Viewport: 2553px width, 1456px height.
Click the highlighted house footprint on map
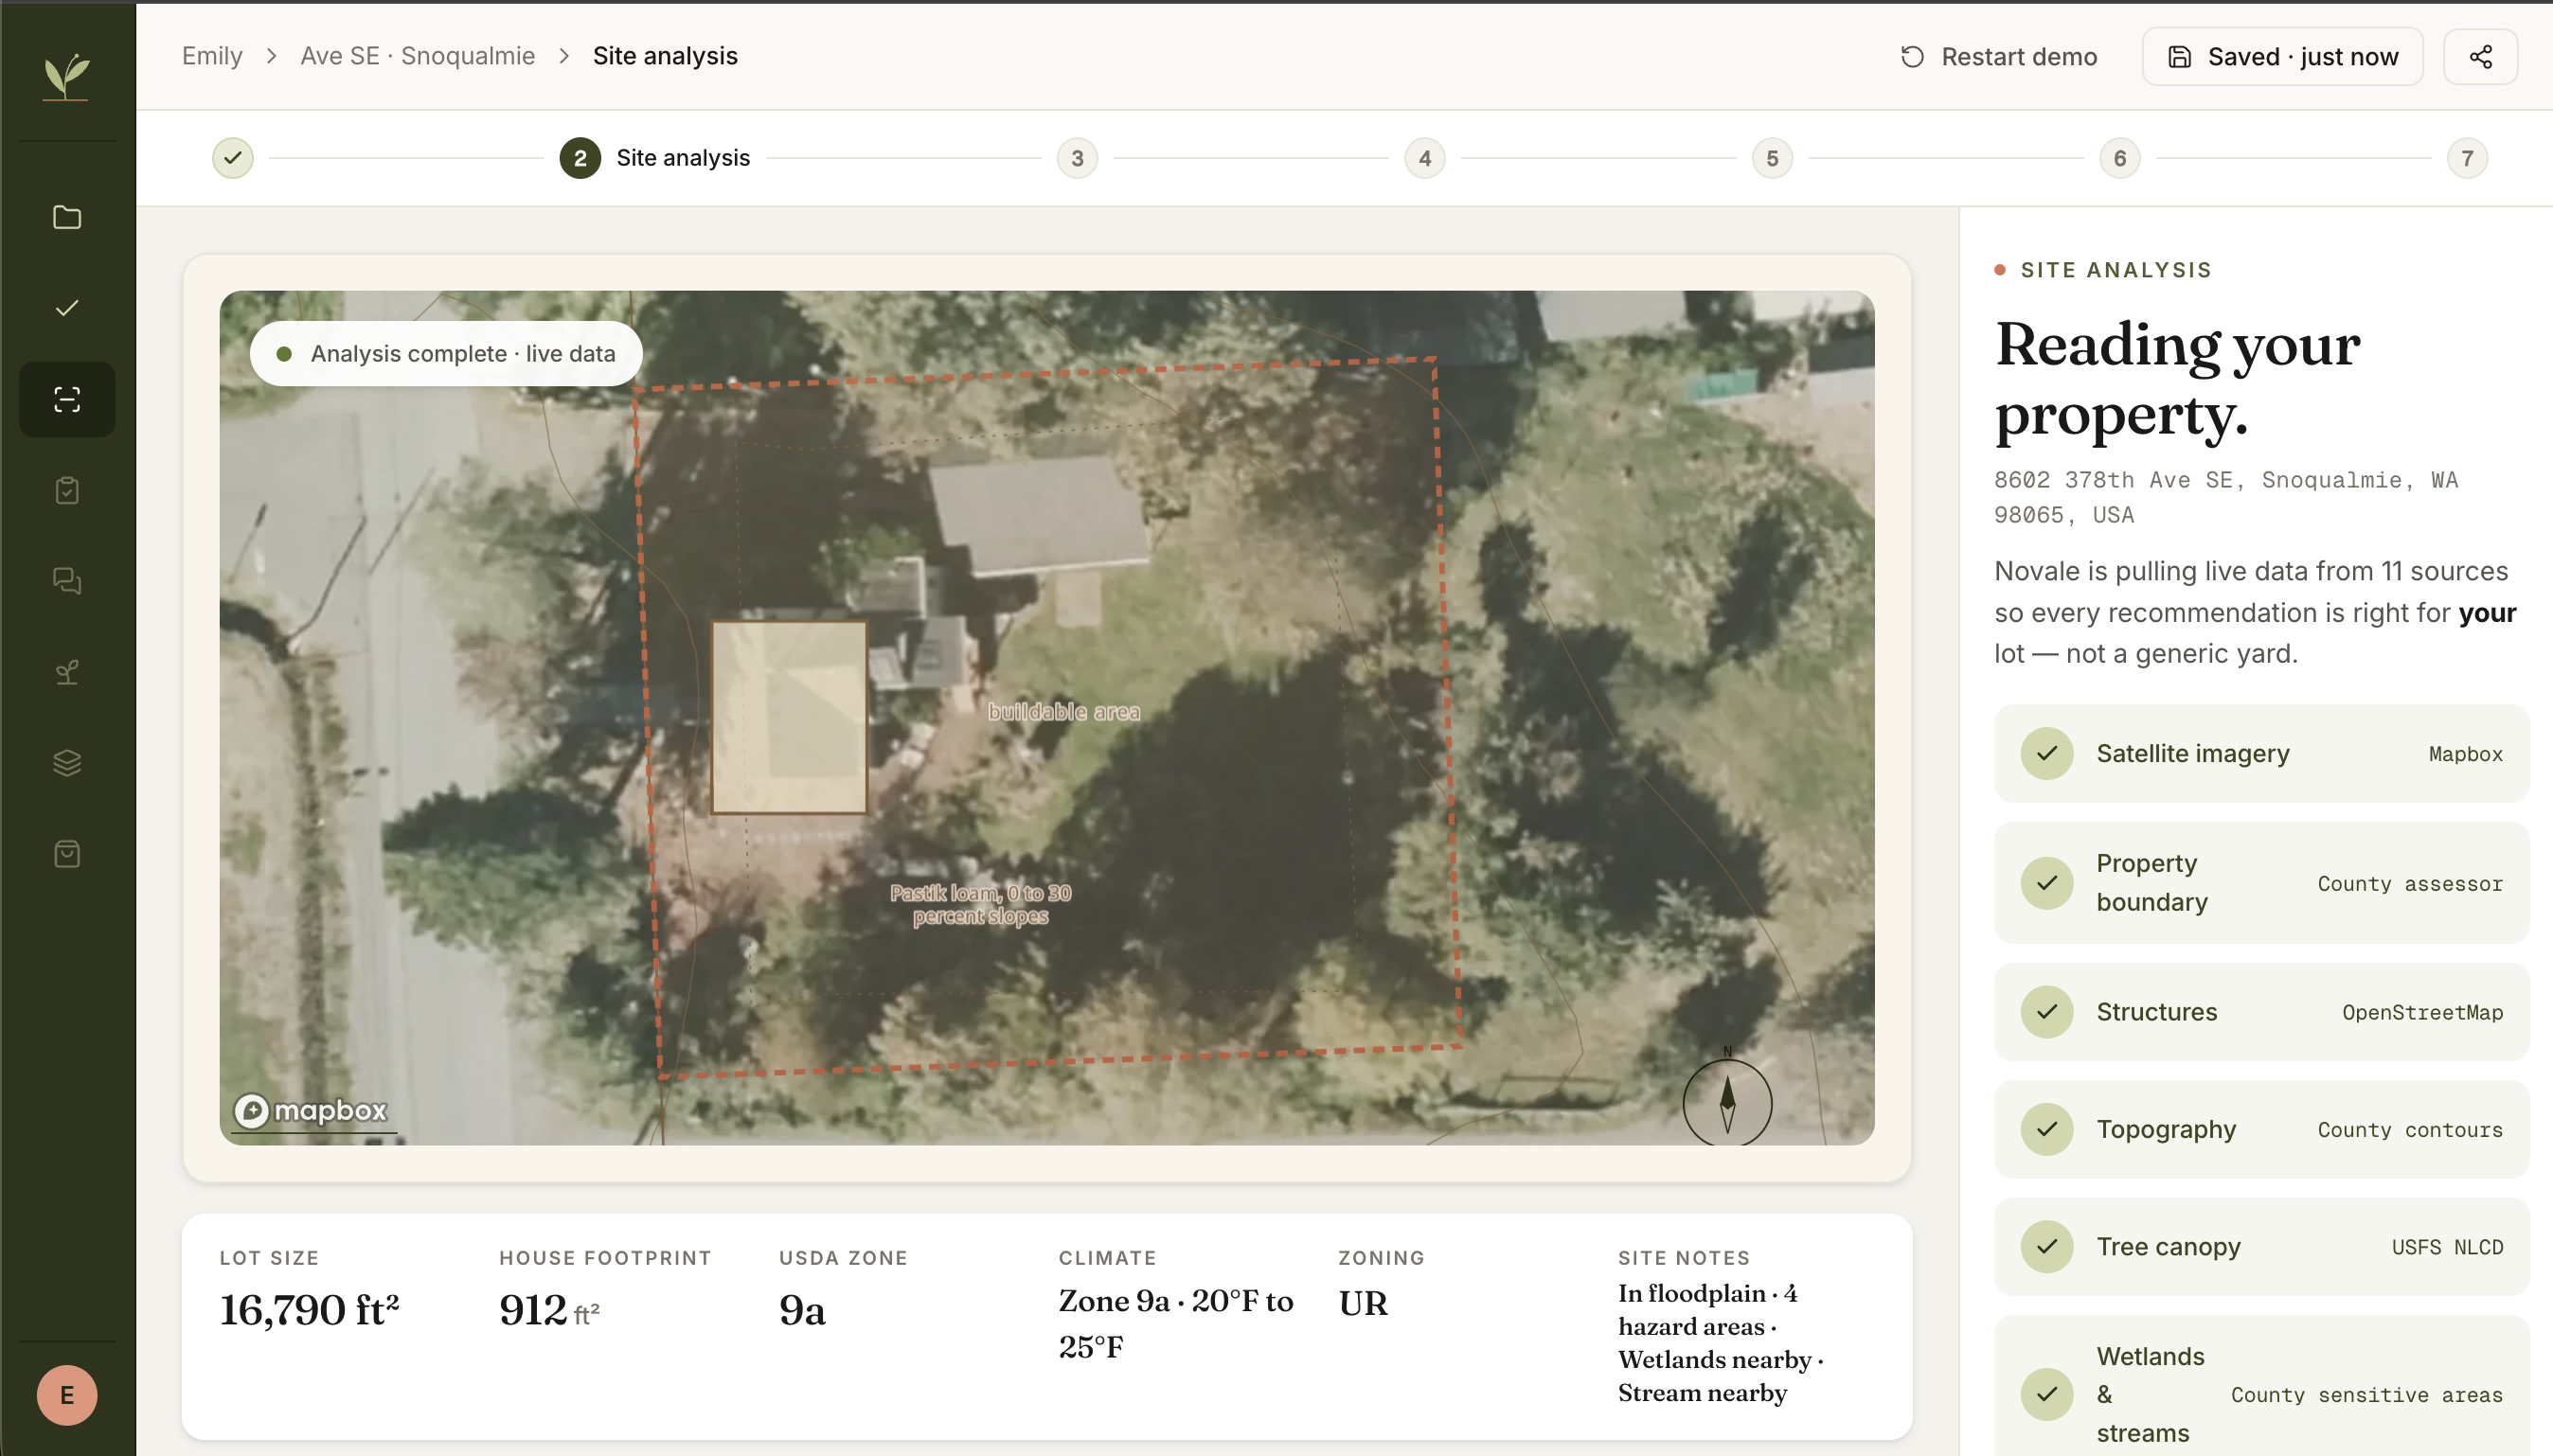[789, 717]
